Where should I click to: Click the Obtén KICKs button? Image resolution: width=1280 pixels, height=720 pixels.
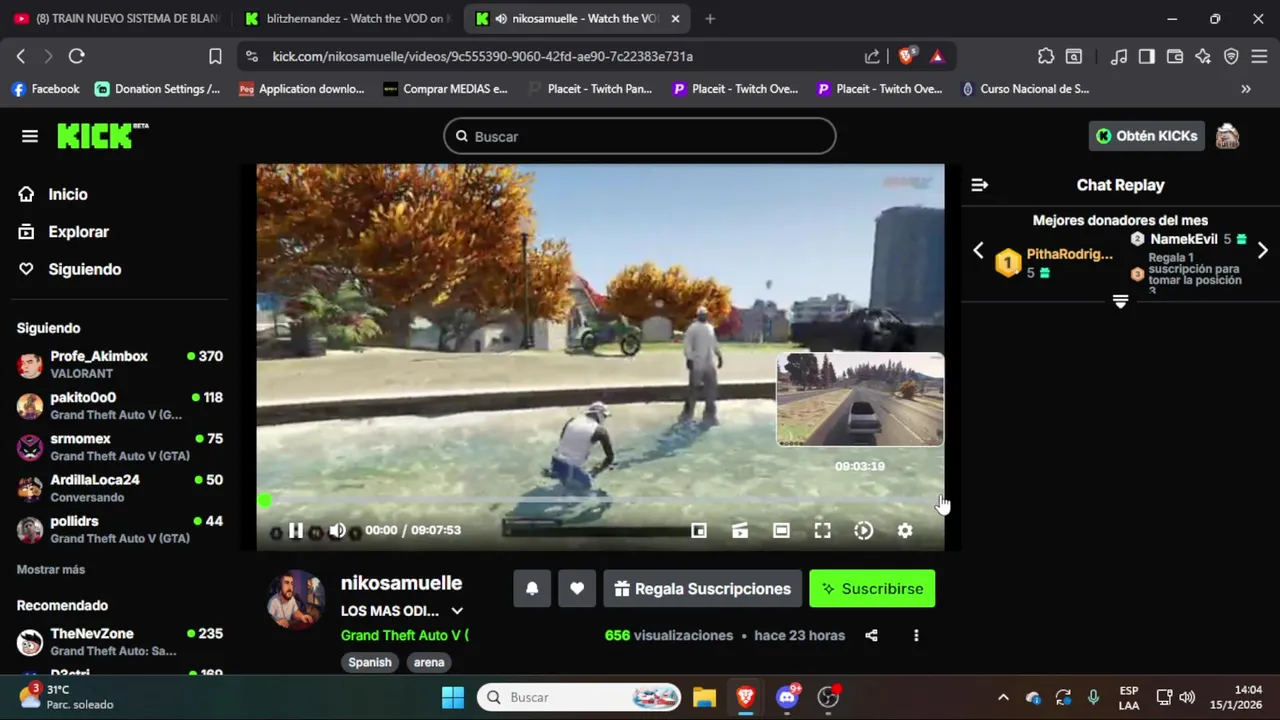click(1146, 136)
